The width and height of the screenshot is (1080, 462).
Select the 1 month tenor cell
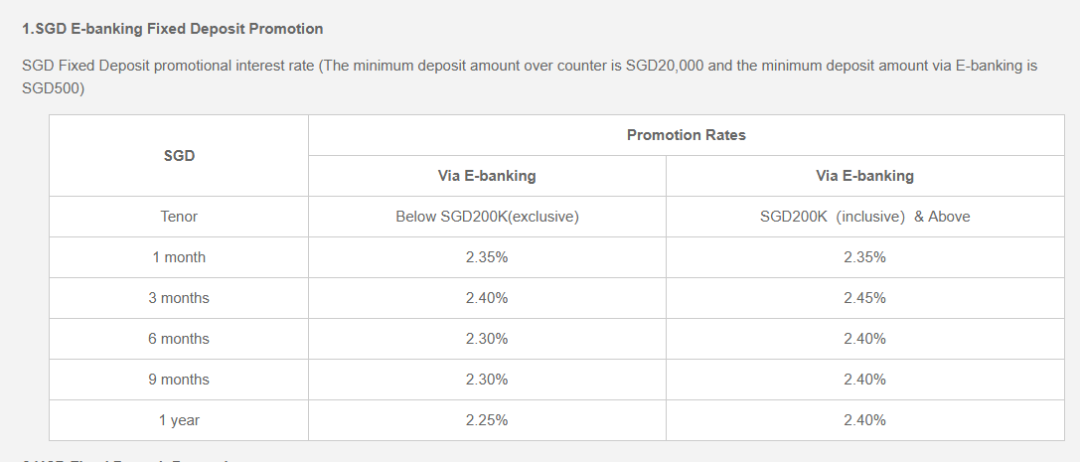tap(179, 258)
